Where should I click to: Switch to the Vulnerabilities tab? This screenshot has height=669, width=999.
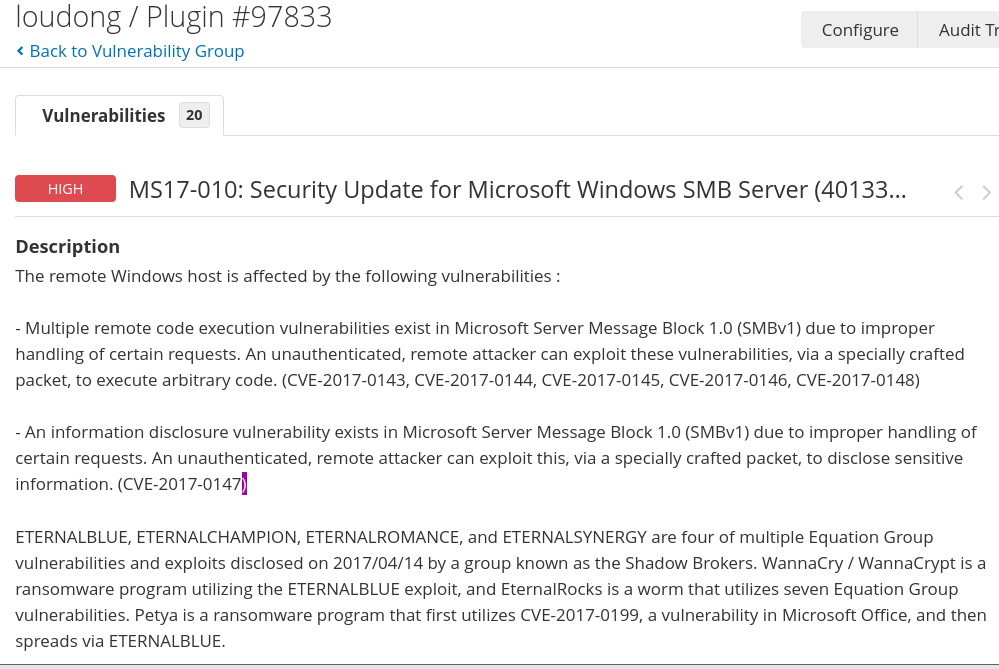103,115
